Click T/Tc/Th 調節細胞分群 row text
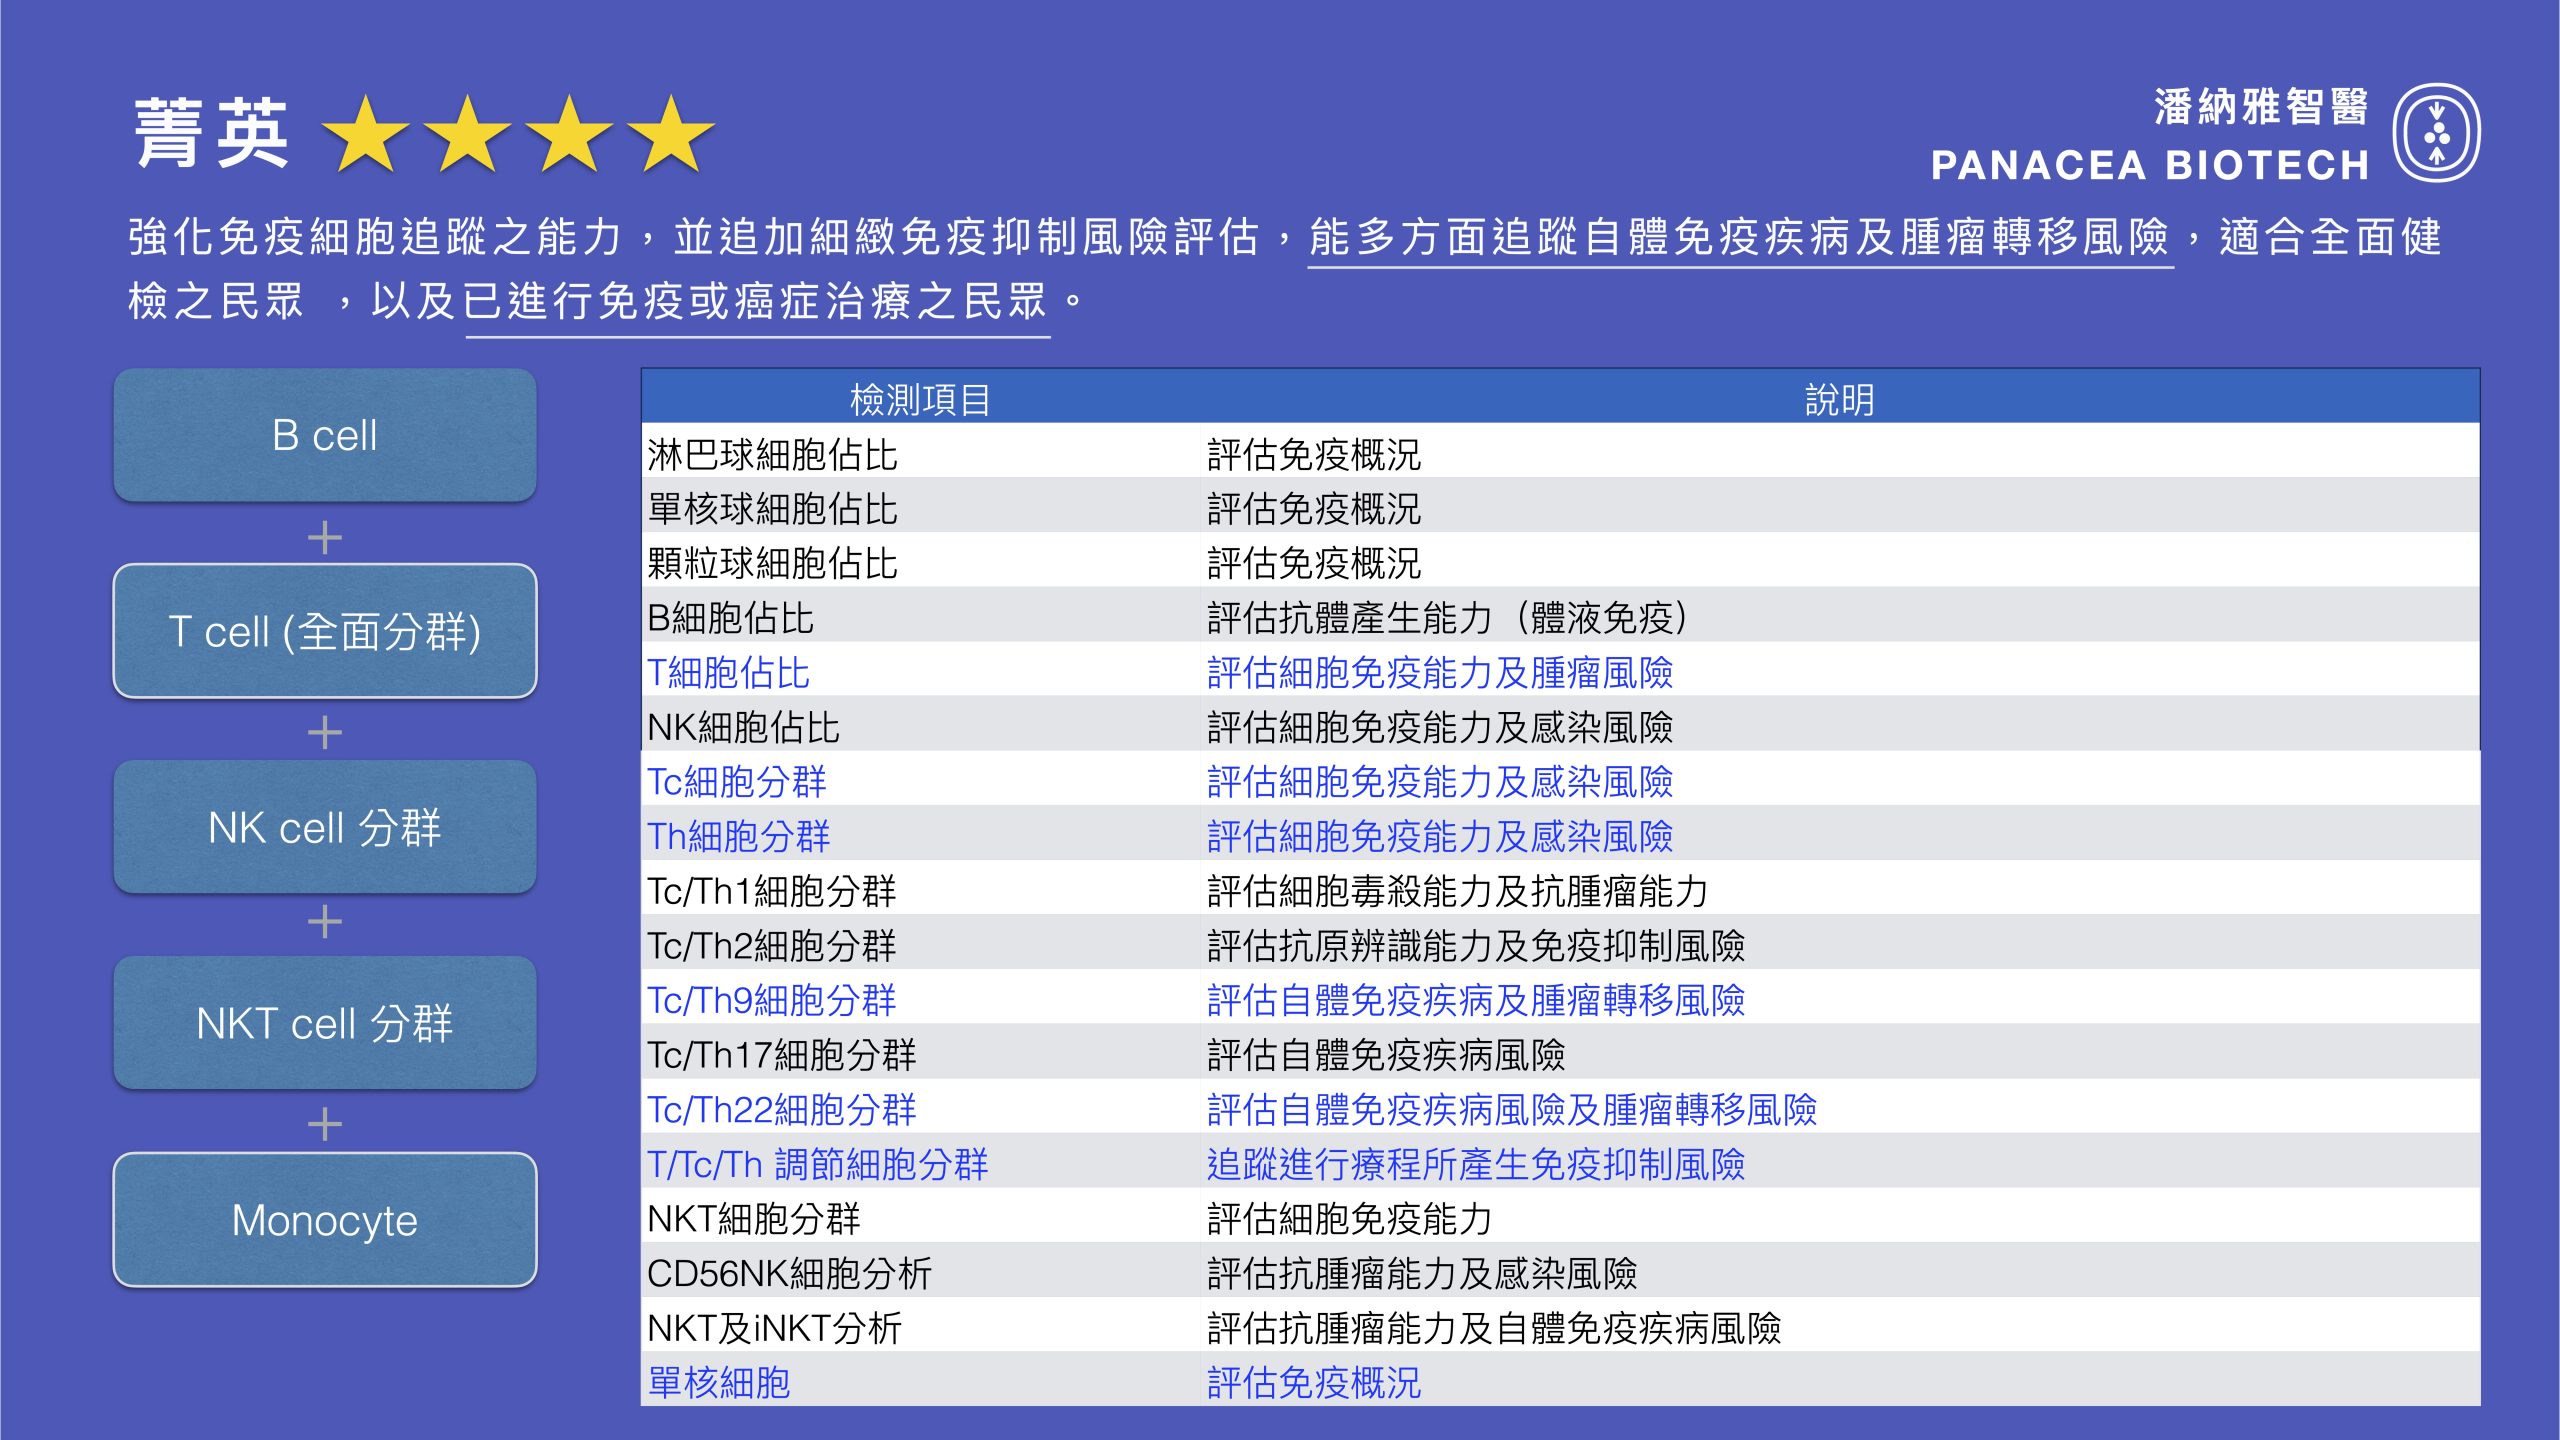This screenshot has width=2560, height=1440. click(817, 1164)
